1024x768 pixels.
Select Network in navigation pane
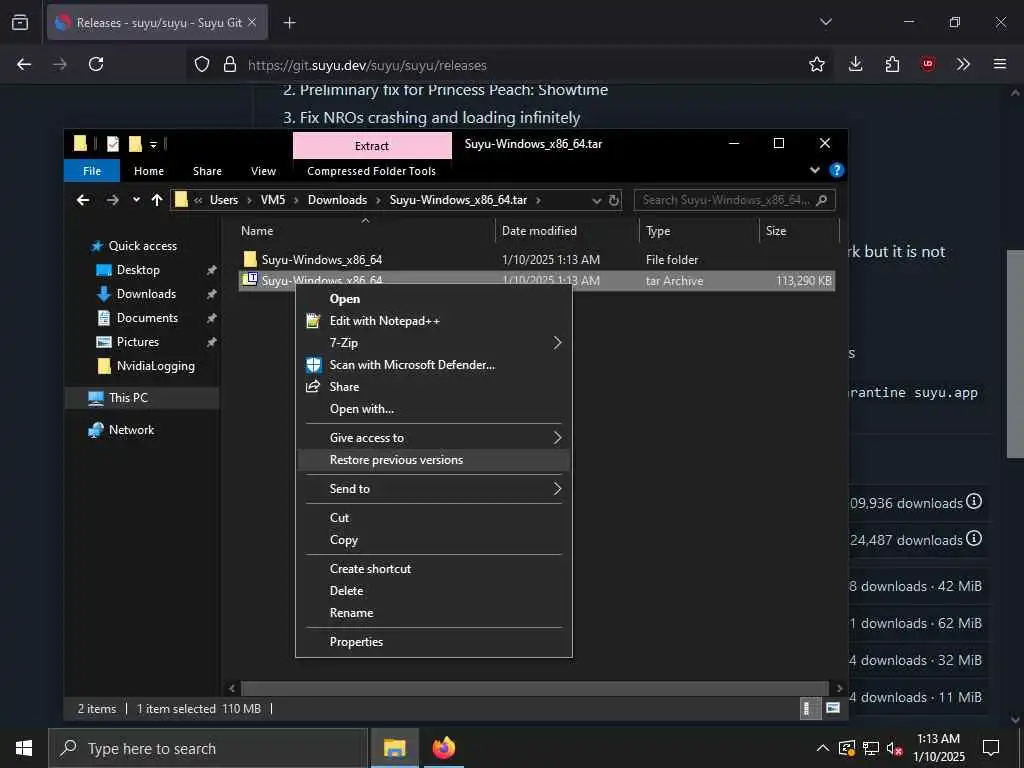[x=131, y=430]
